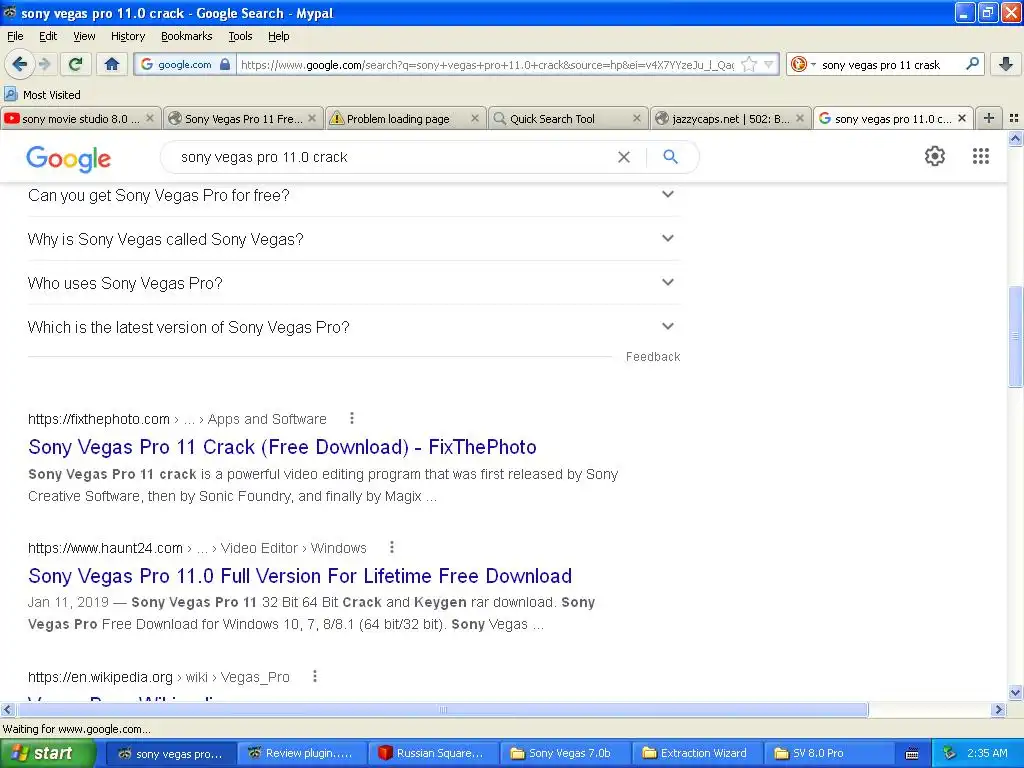This screenshot has height=768, width=1024.
Task: Click the system clock 2:35 AM
Action: (x=987, y=753)
